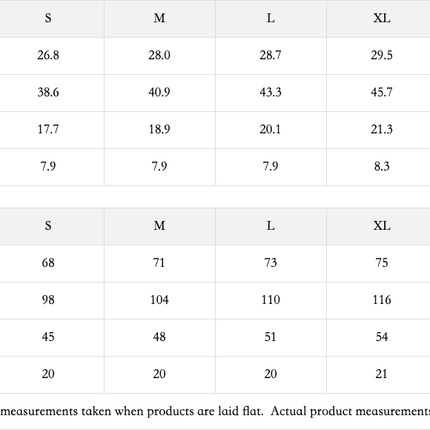Select the 8.3 value in upper table

click(x=382, y=167)
